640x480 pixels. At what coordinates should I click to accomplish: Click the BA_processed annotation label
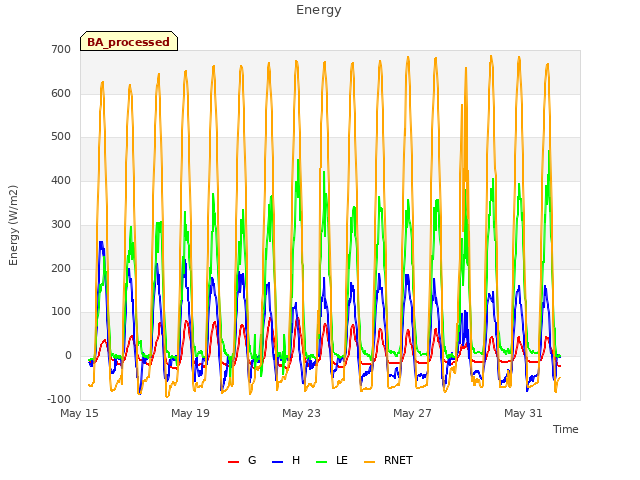pyautogui.click(x=129, y=41)
